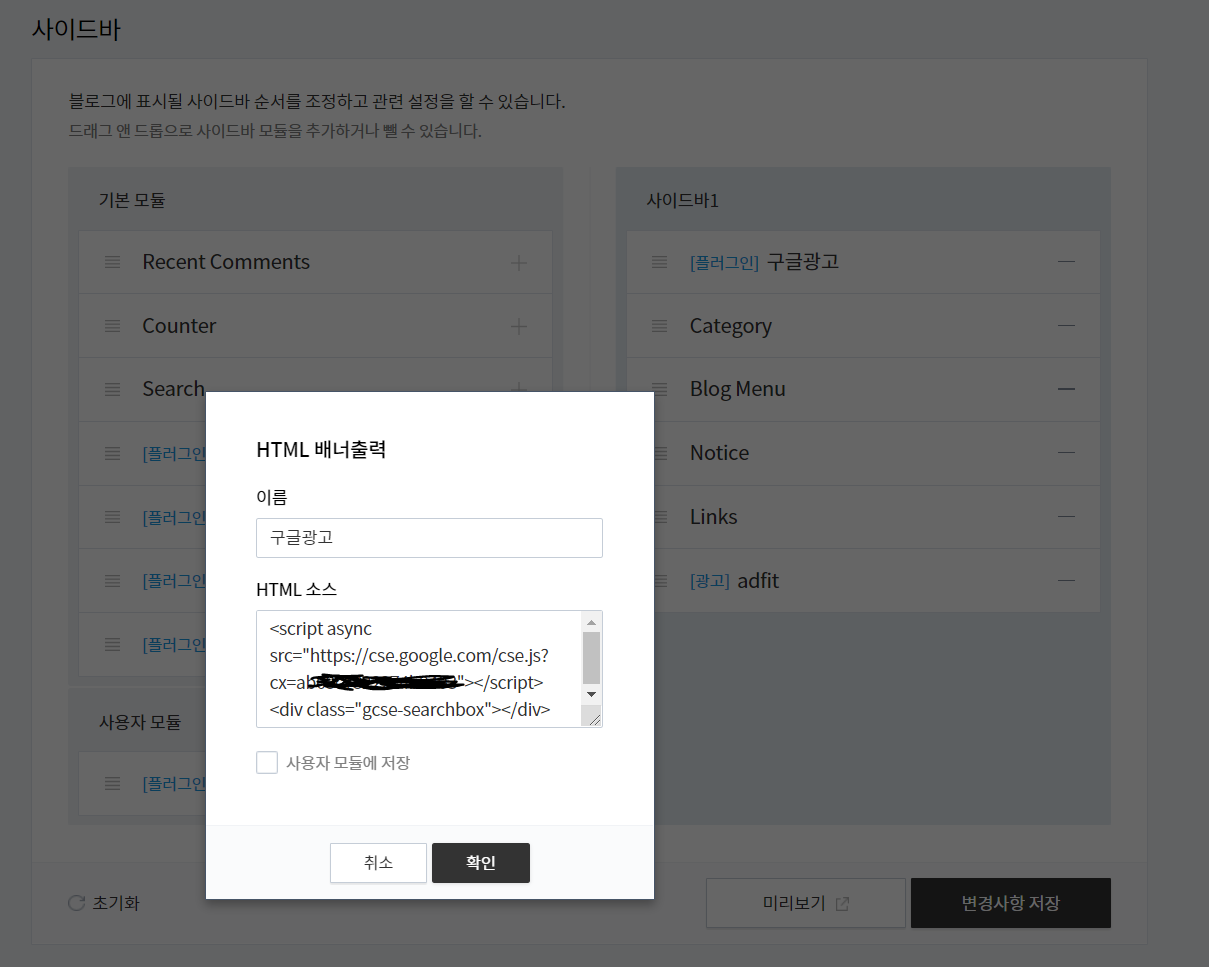Grab the Counter drag handle
1209x967 pixels.
[113, 326]
